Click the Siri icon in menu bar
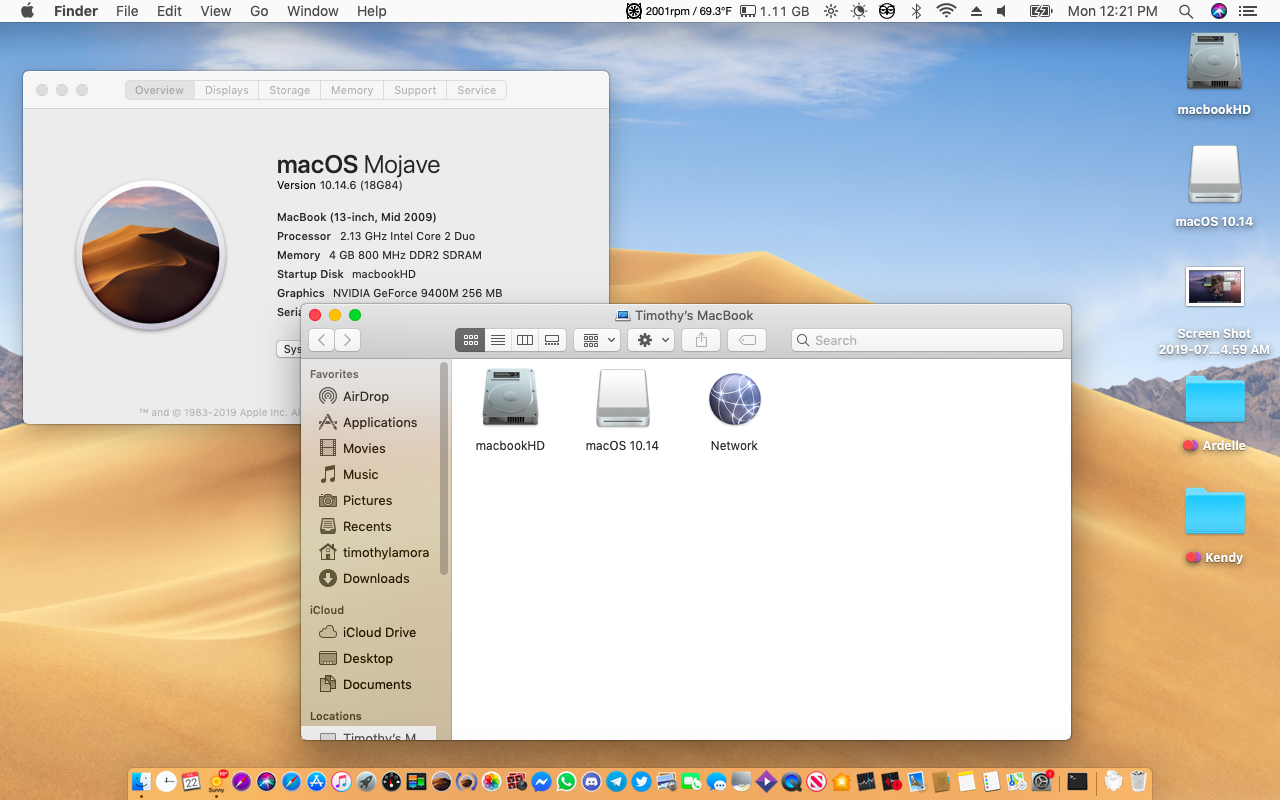This screenshot has width=1280, height=800. tap(1218, 11)
